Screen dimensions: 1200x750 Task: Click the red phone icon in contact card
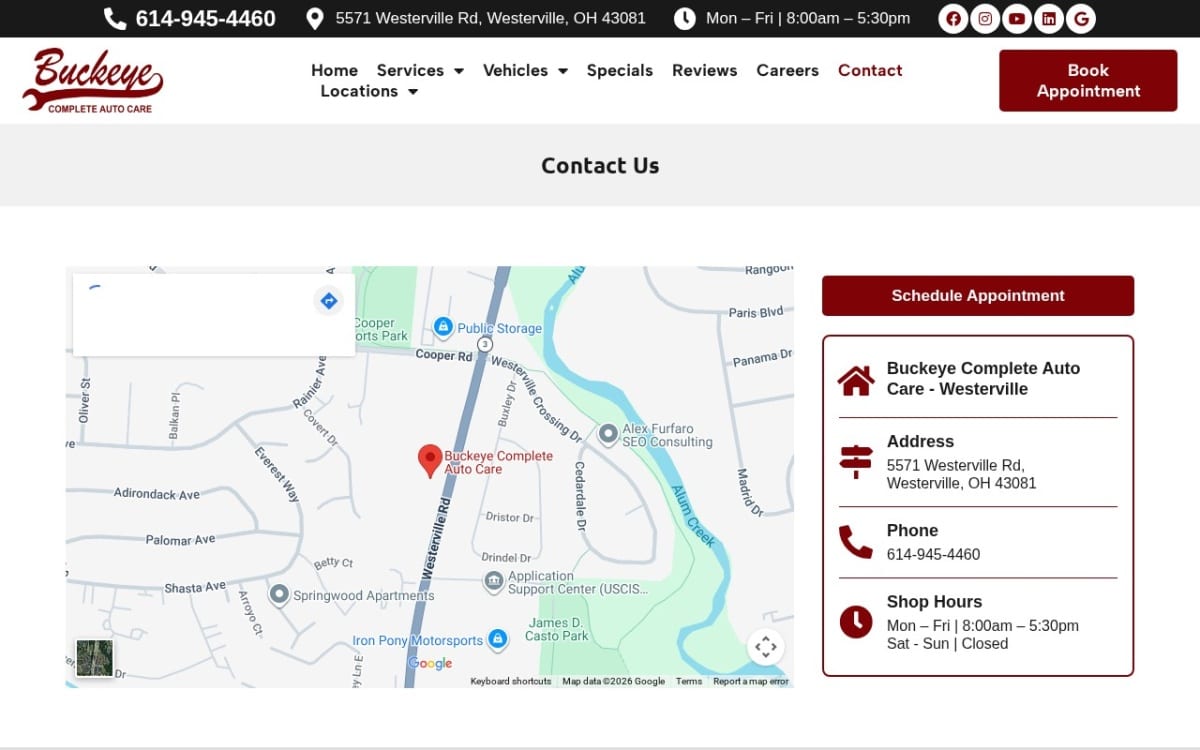pyautogui.click(x=856, y=542)
